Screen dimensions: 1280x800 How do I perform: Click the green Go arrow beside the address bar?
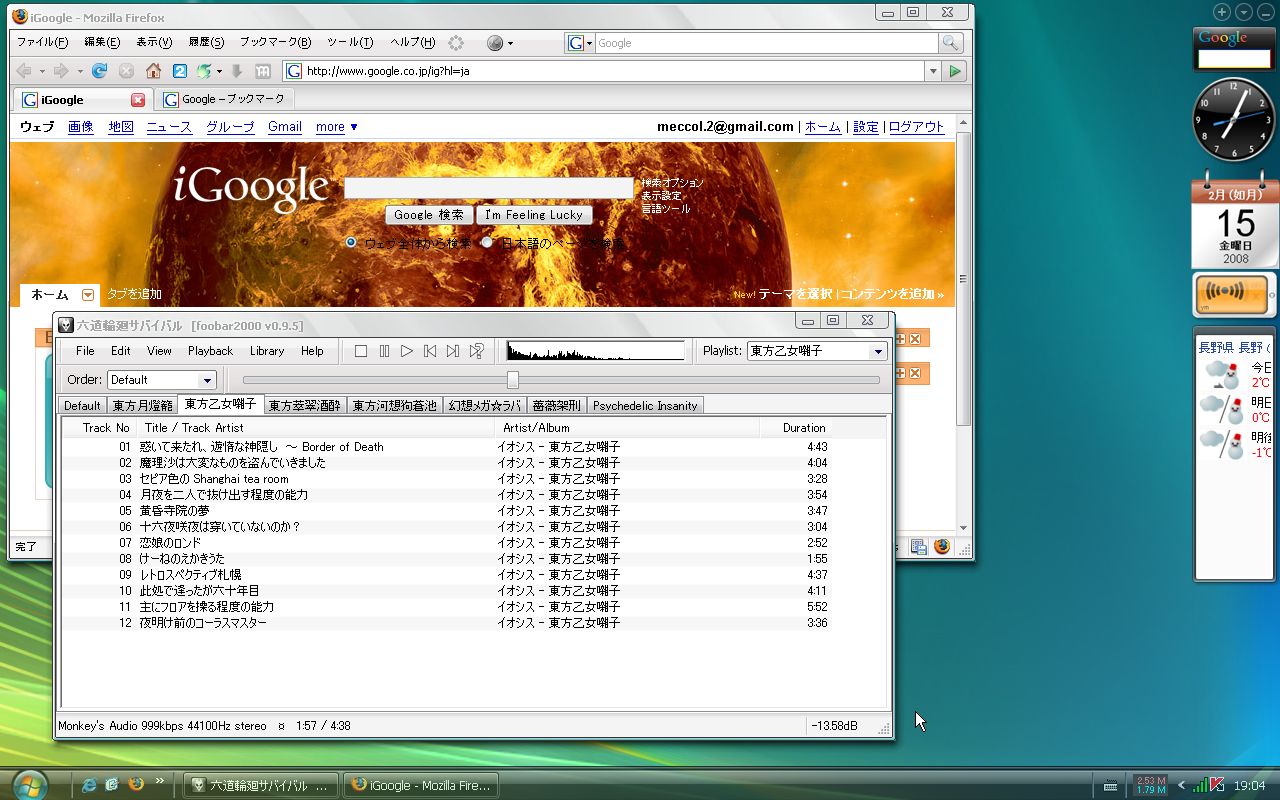955,71
